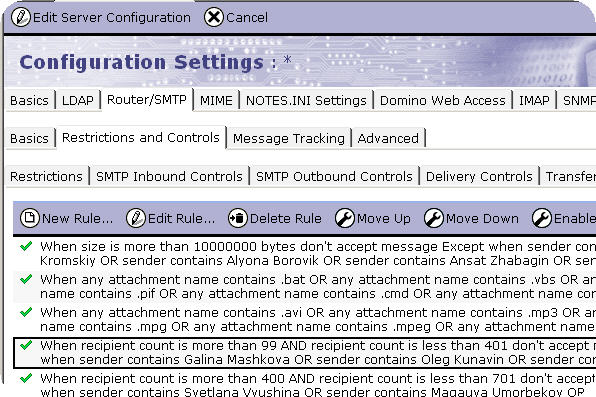596x397 pixels.
Task: Toggle green checkmark of the 10000000 bytes rule
Action: pos(26,246)
